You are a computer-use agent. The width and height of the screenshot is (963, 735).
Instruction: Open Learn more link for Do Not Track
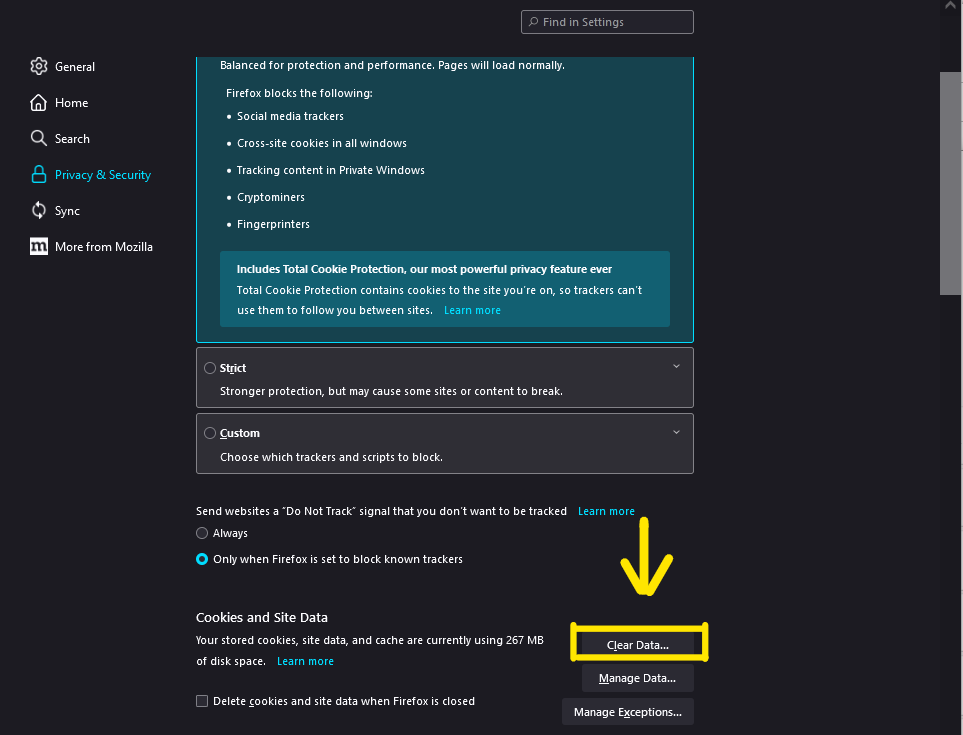pyautogui.click(x=606, y=512)
